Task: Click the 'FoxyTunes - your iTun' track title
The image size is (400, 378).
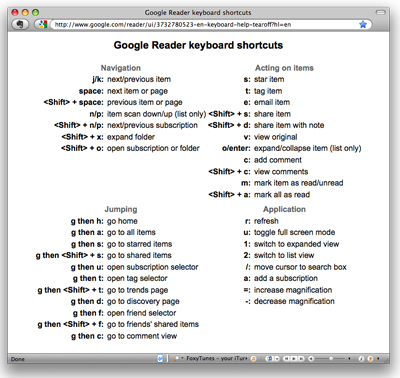Action: [217, 358]
